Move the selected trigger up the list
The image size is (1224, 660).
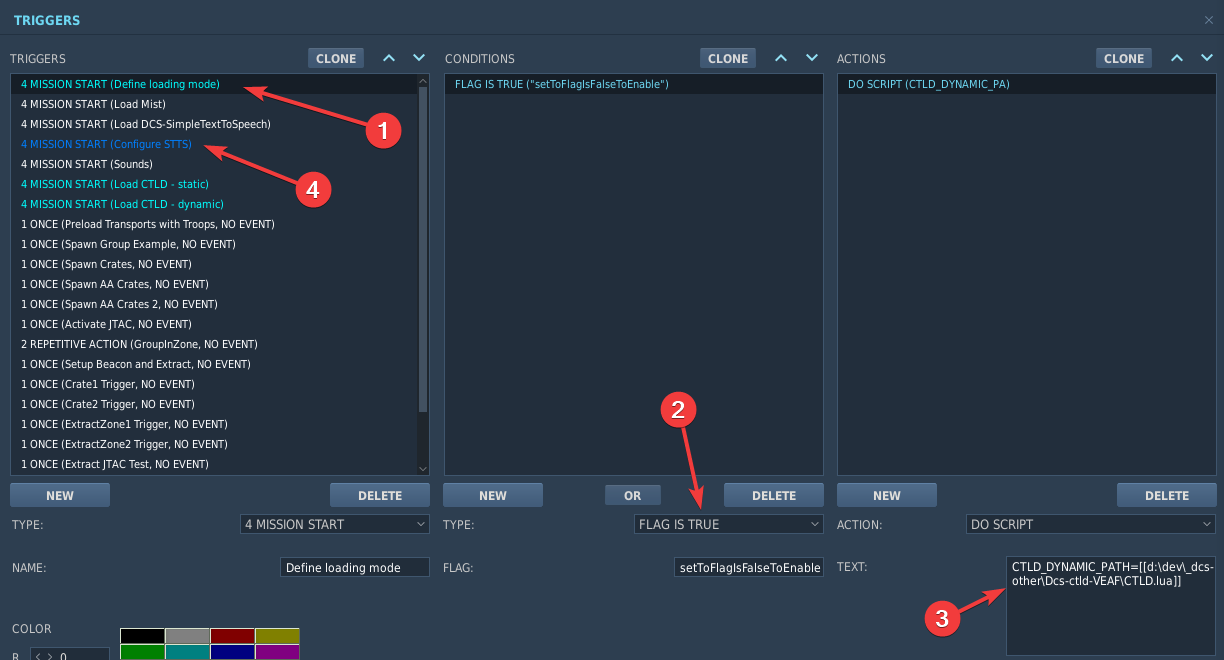[x=388, y=57]
